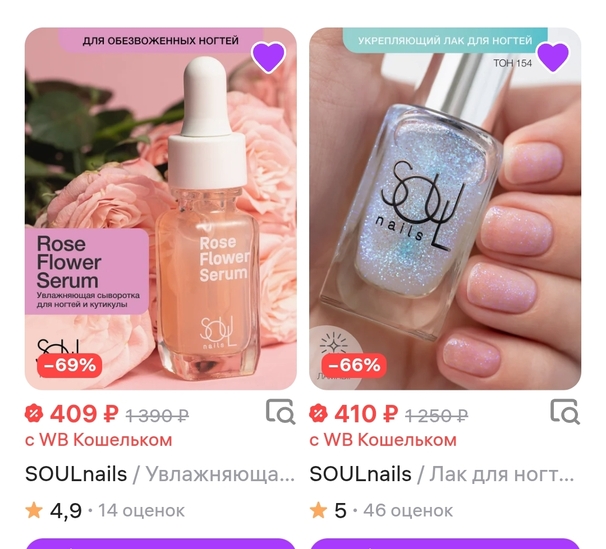
Task: Tap the -69% discount label
Action: [x=70, y=365]
